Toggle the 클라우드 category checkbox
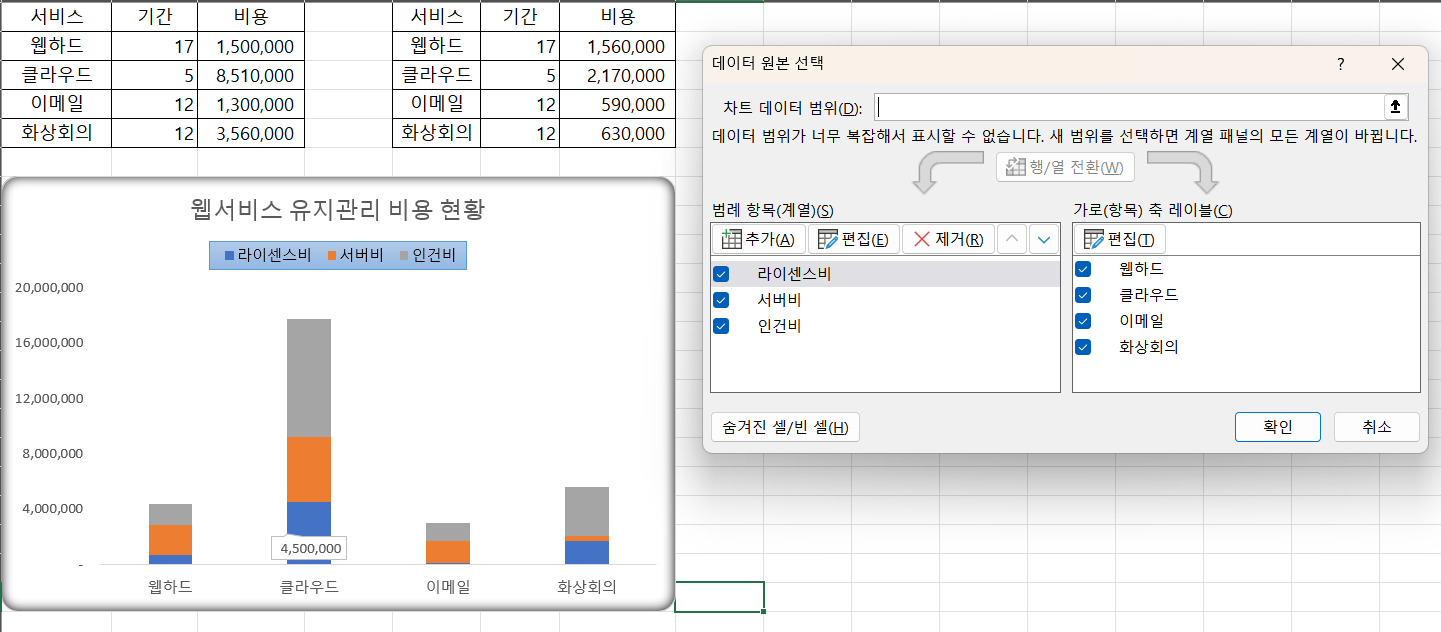This screenshot has width=1441, height=632. pos(1082,295)
